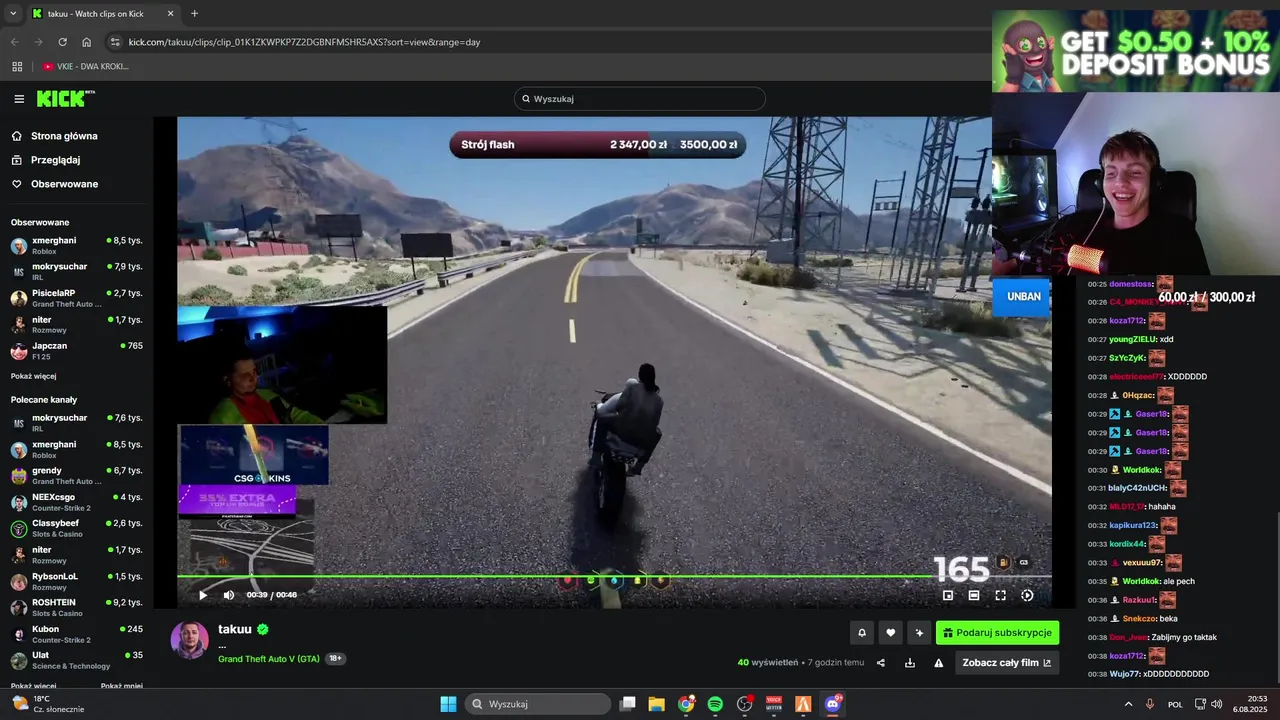Click the address bar URL
This screenshot has width=1280, height=720.
pos(304,42)
